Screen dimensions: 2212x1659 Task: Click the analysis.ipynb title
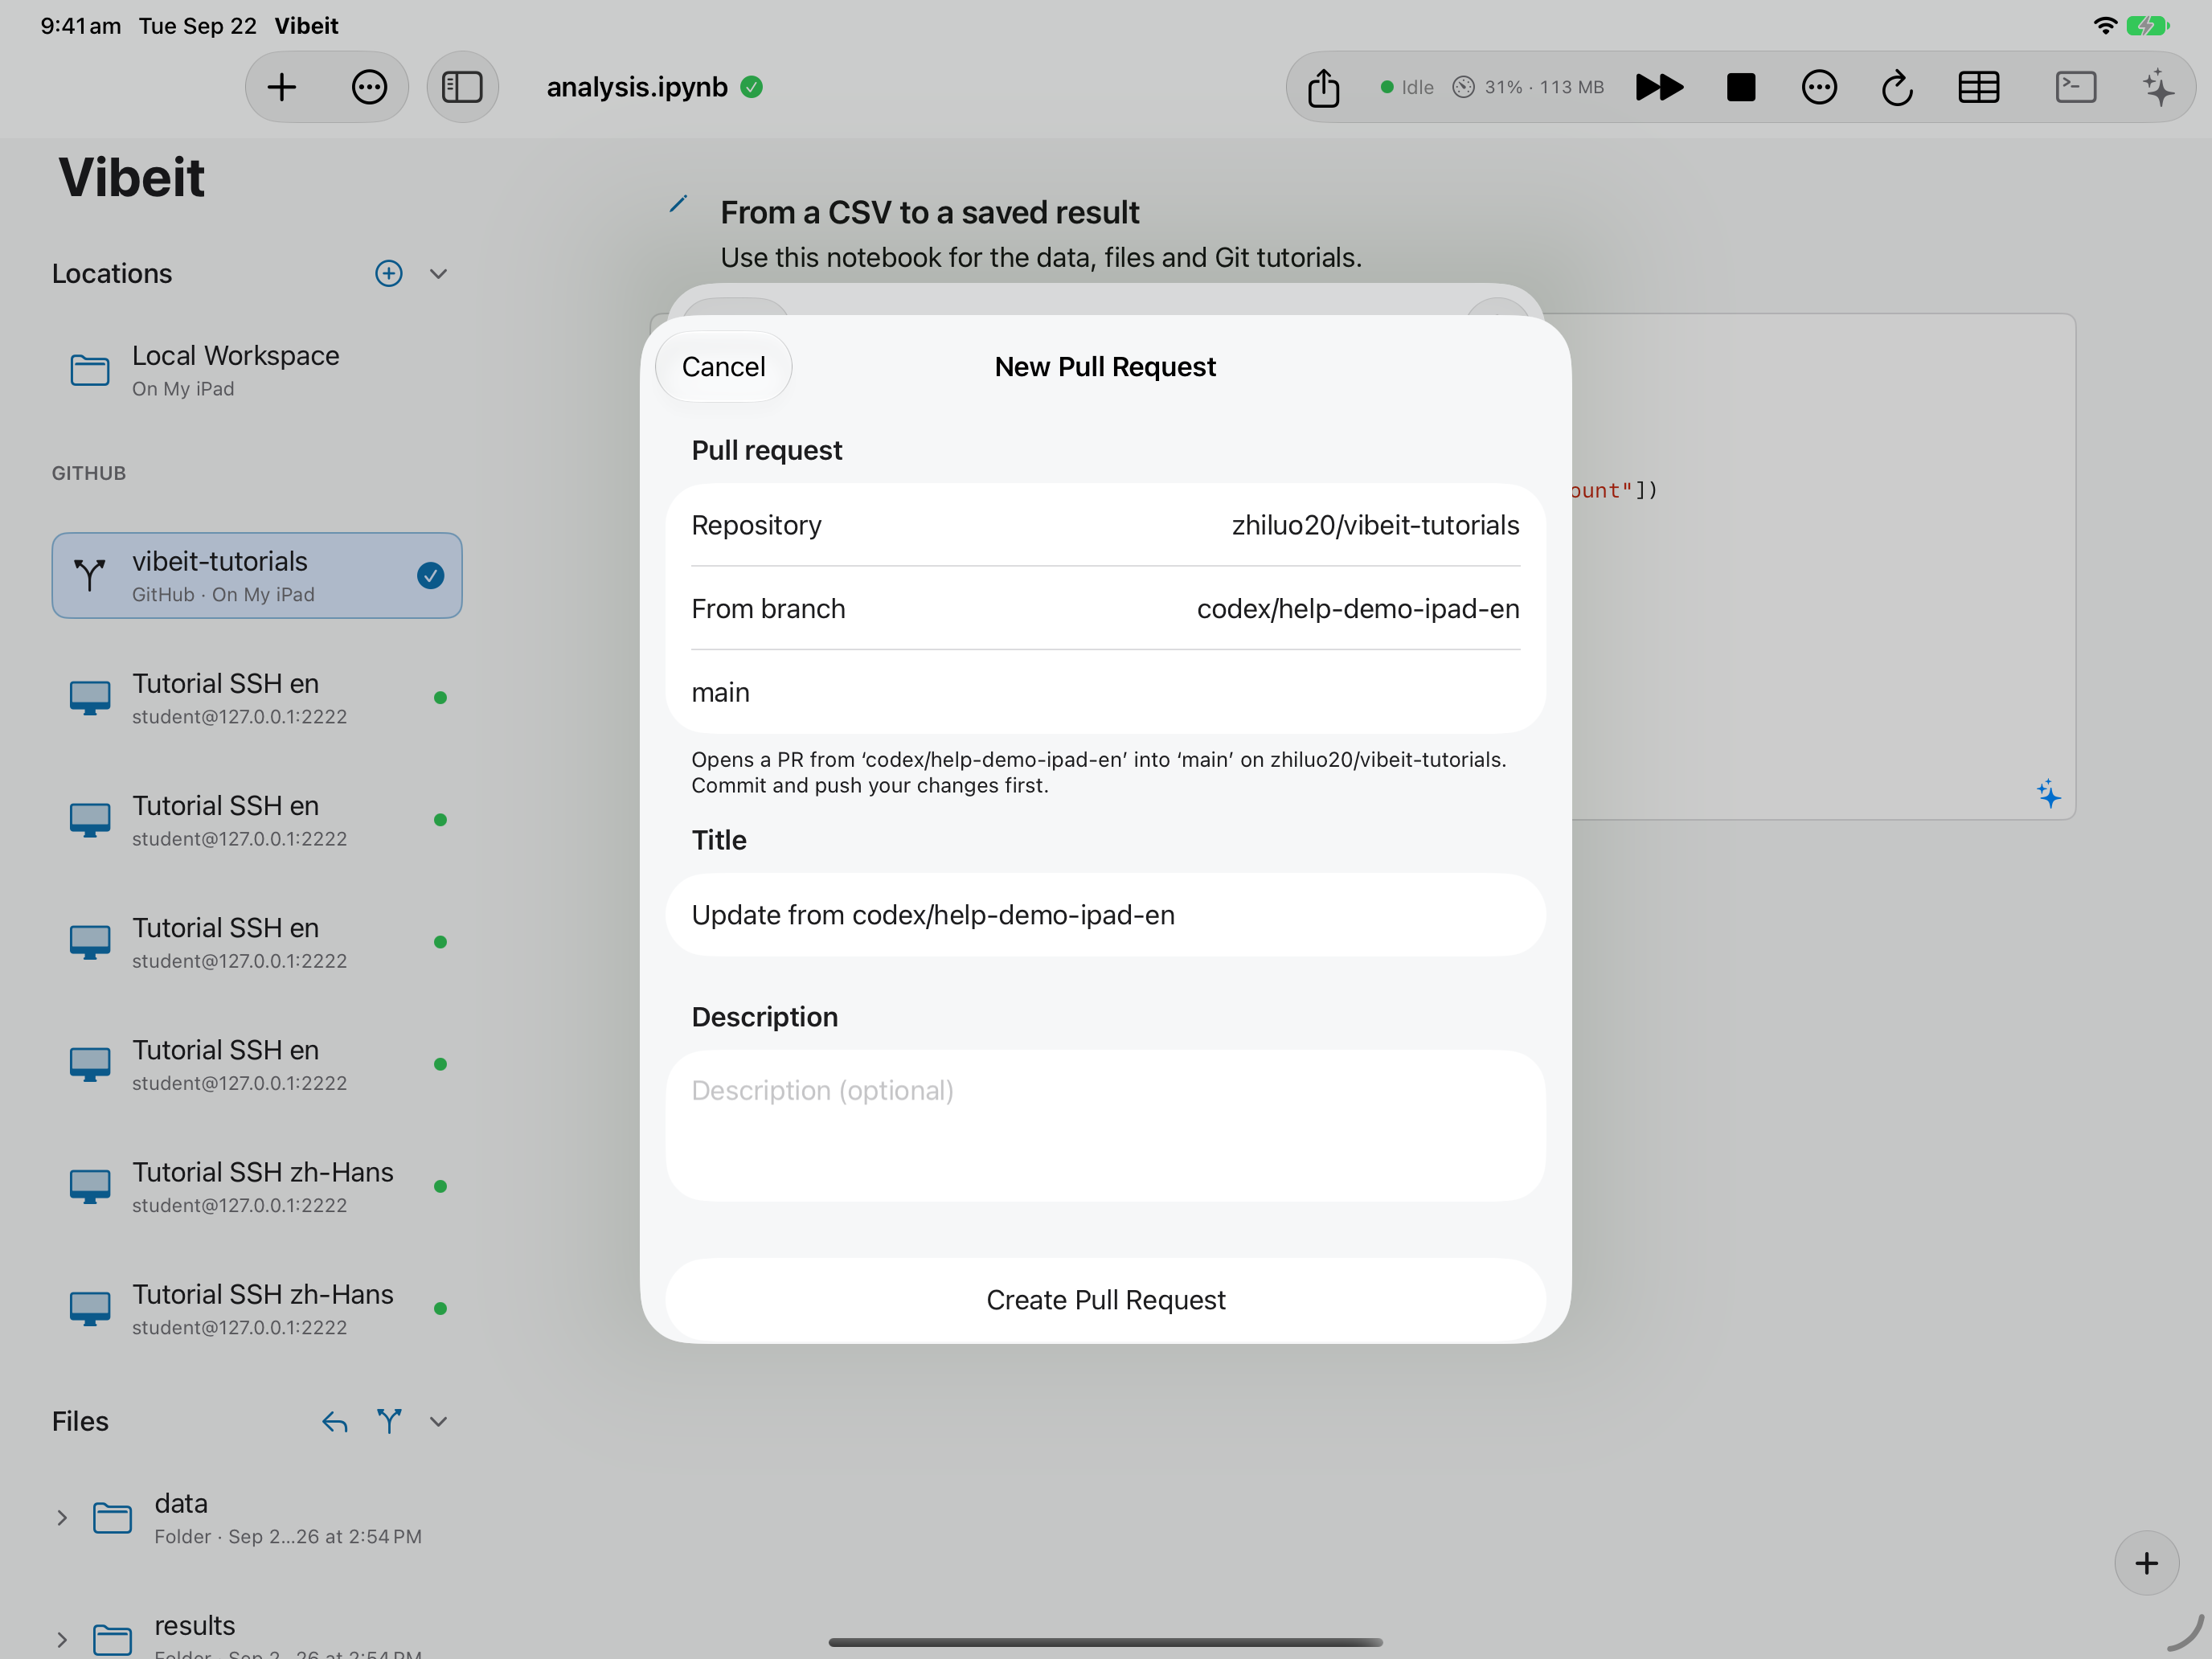pyautogui.click(x=637, y=87)
